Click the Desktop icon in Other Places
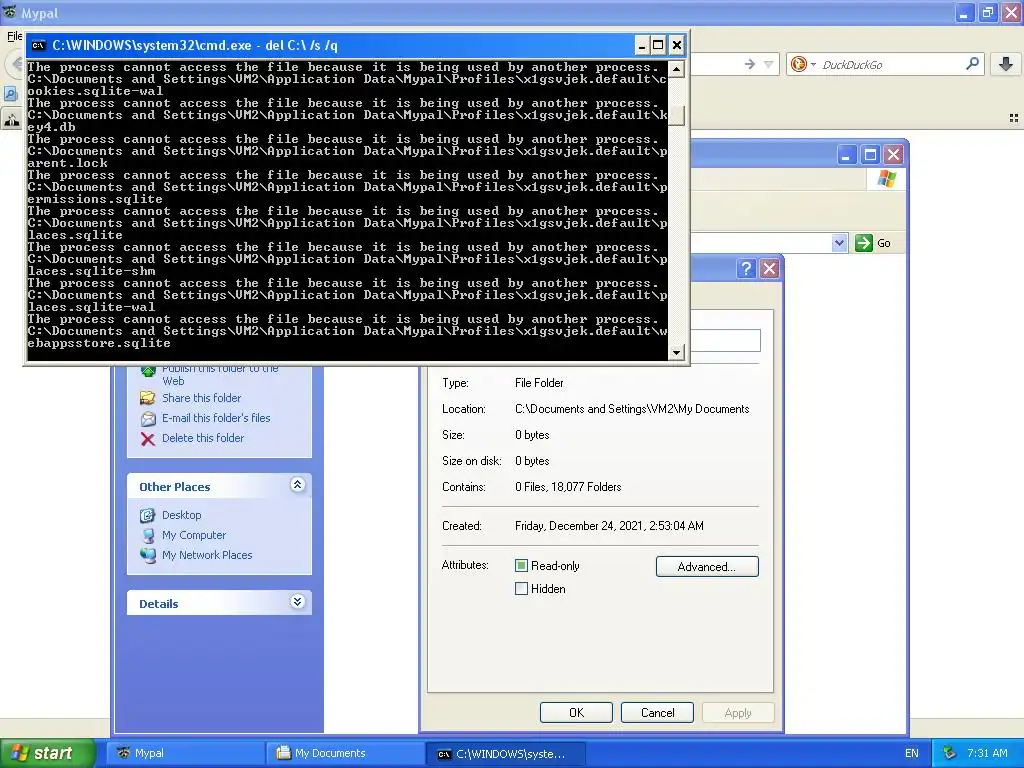Image resolution: width=1024 pixels, height=768 pixels. pyautogui.click(x=148, y=515)
